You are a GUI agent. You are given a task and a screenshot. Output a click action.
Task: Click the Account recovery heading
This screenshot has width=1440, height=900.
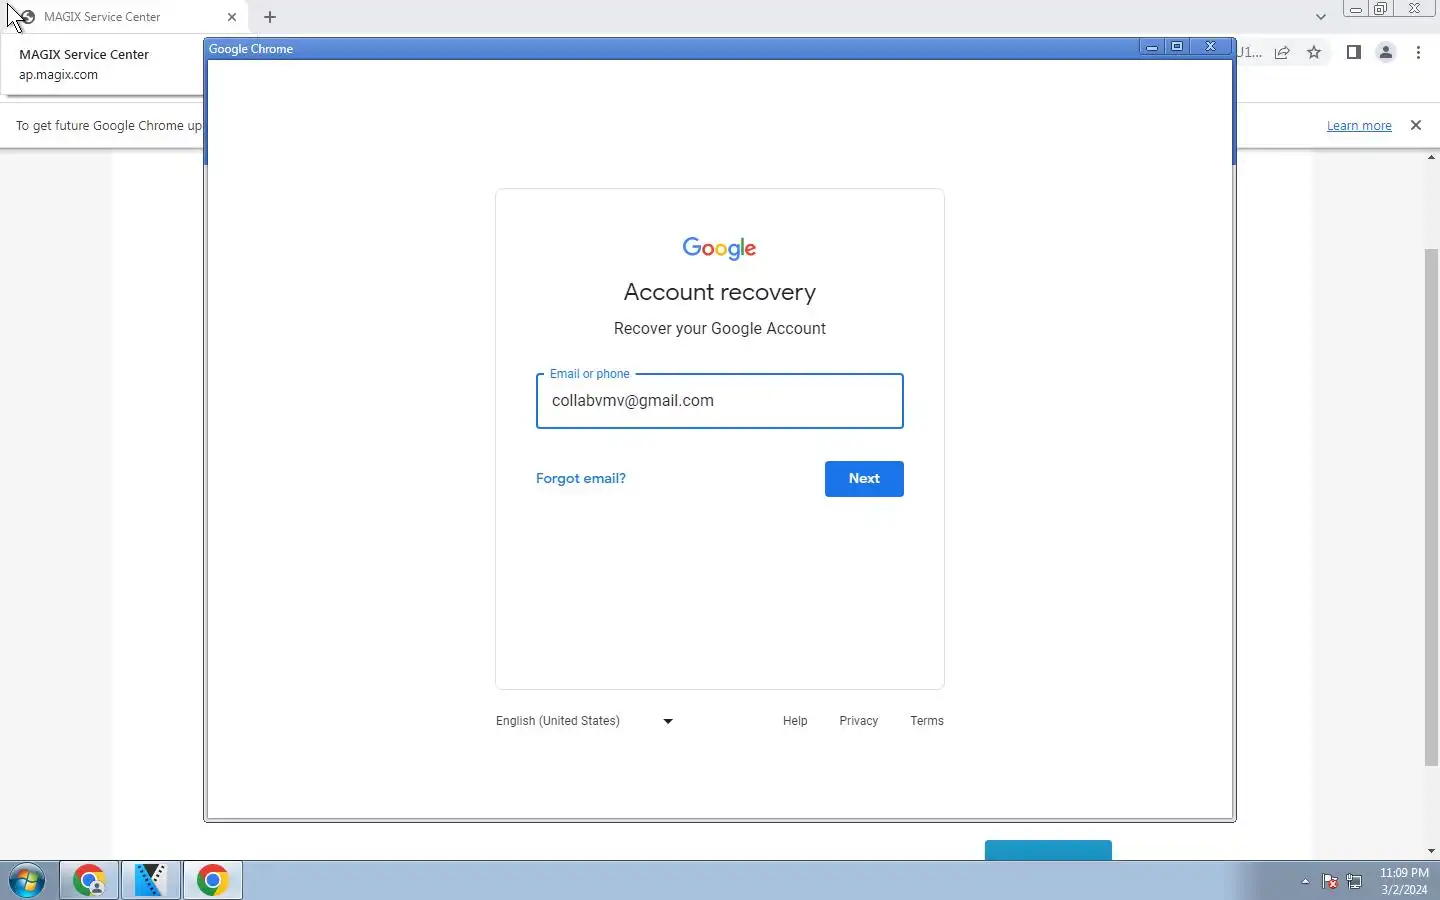720,292
